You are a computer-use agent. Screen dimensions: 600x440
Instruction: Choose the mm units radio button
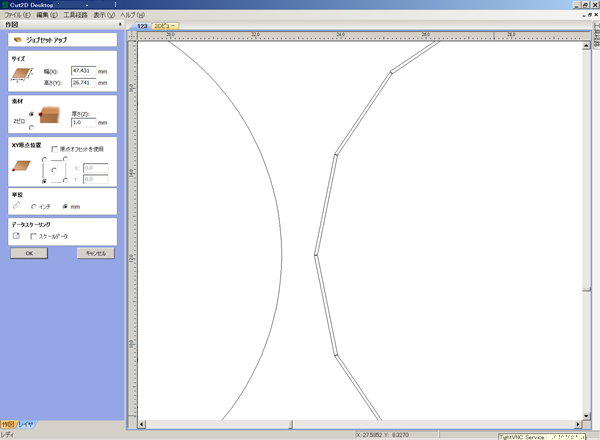[65, 207]
